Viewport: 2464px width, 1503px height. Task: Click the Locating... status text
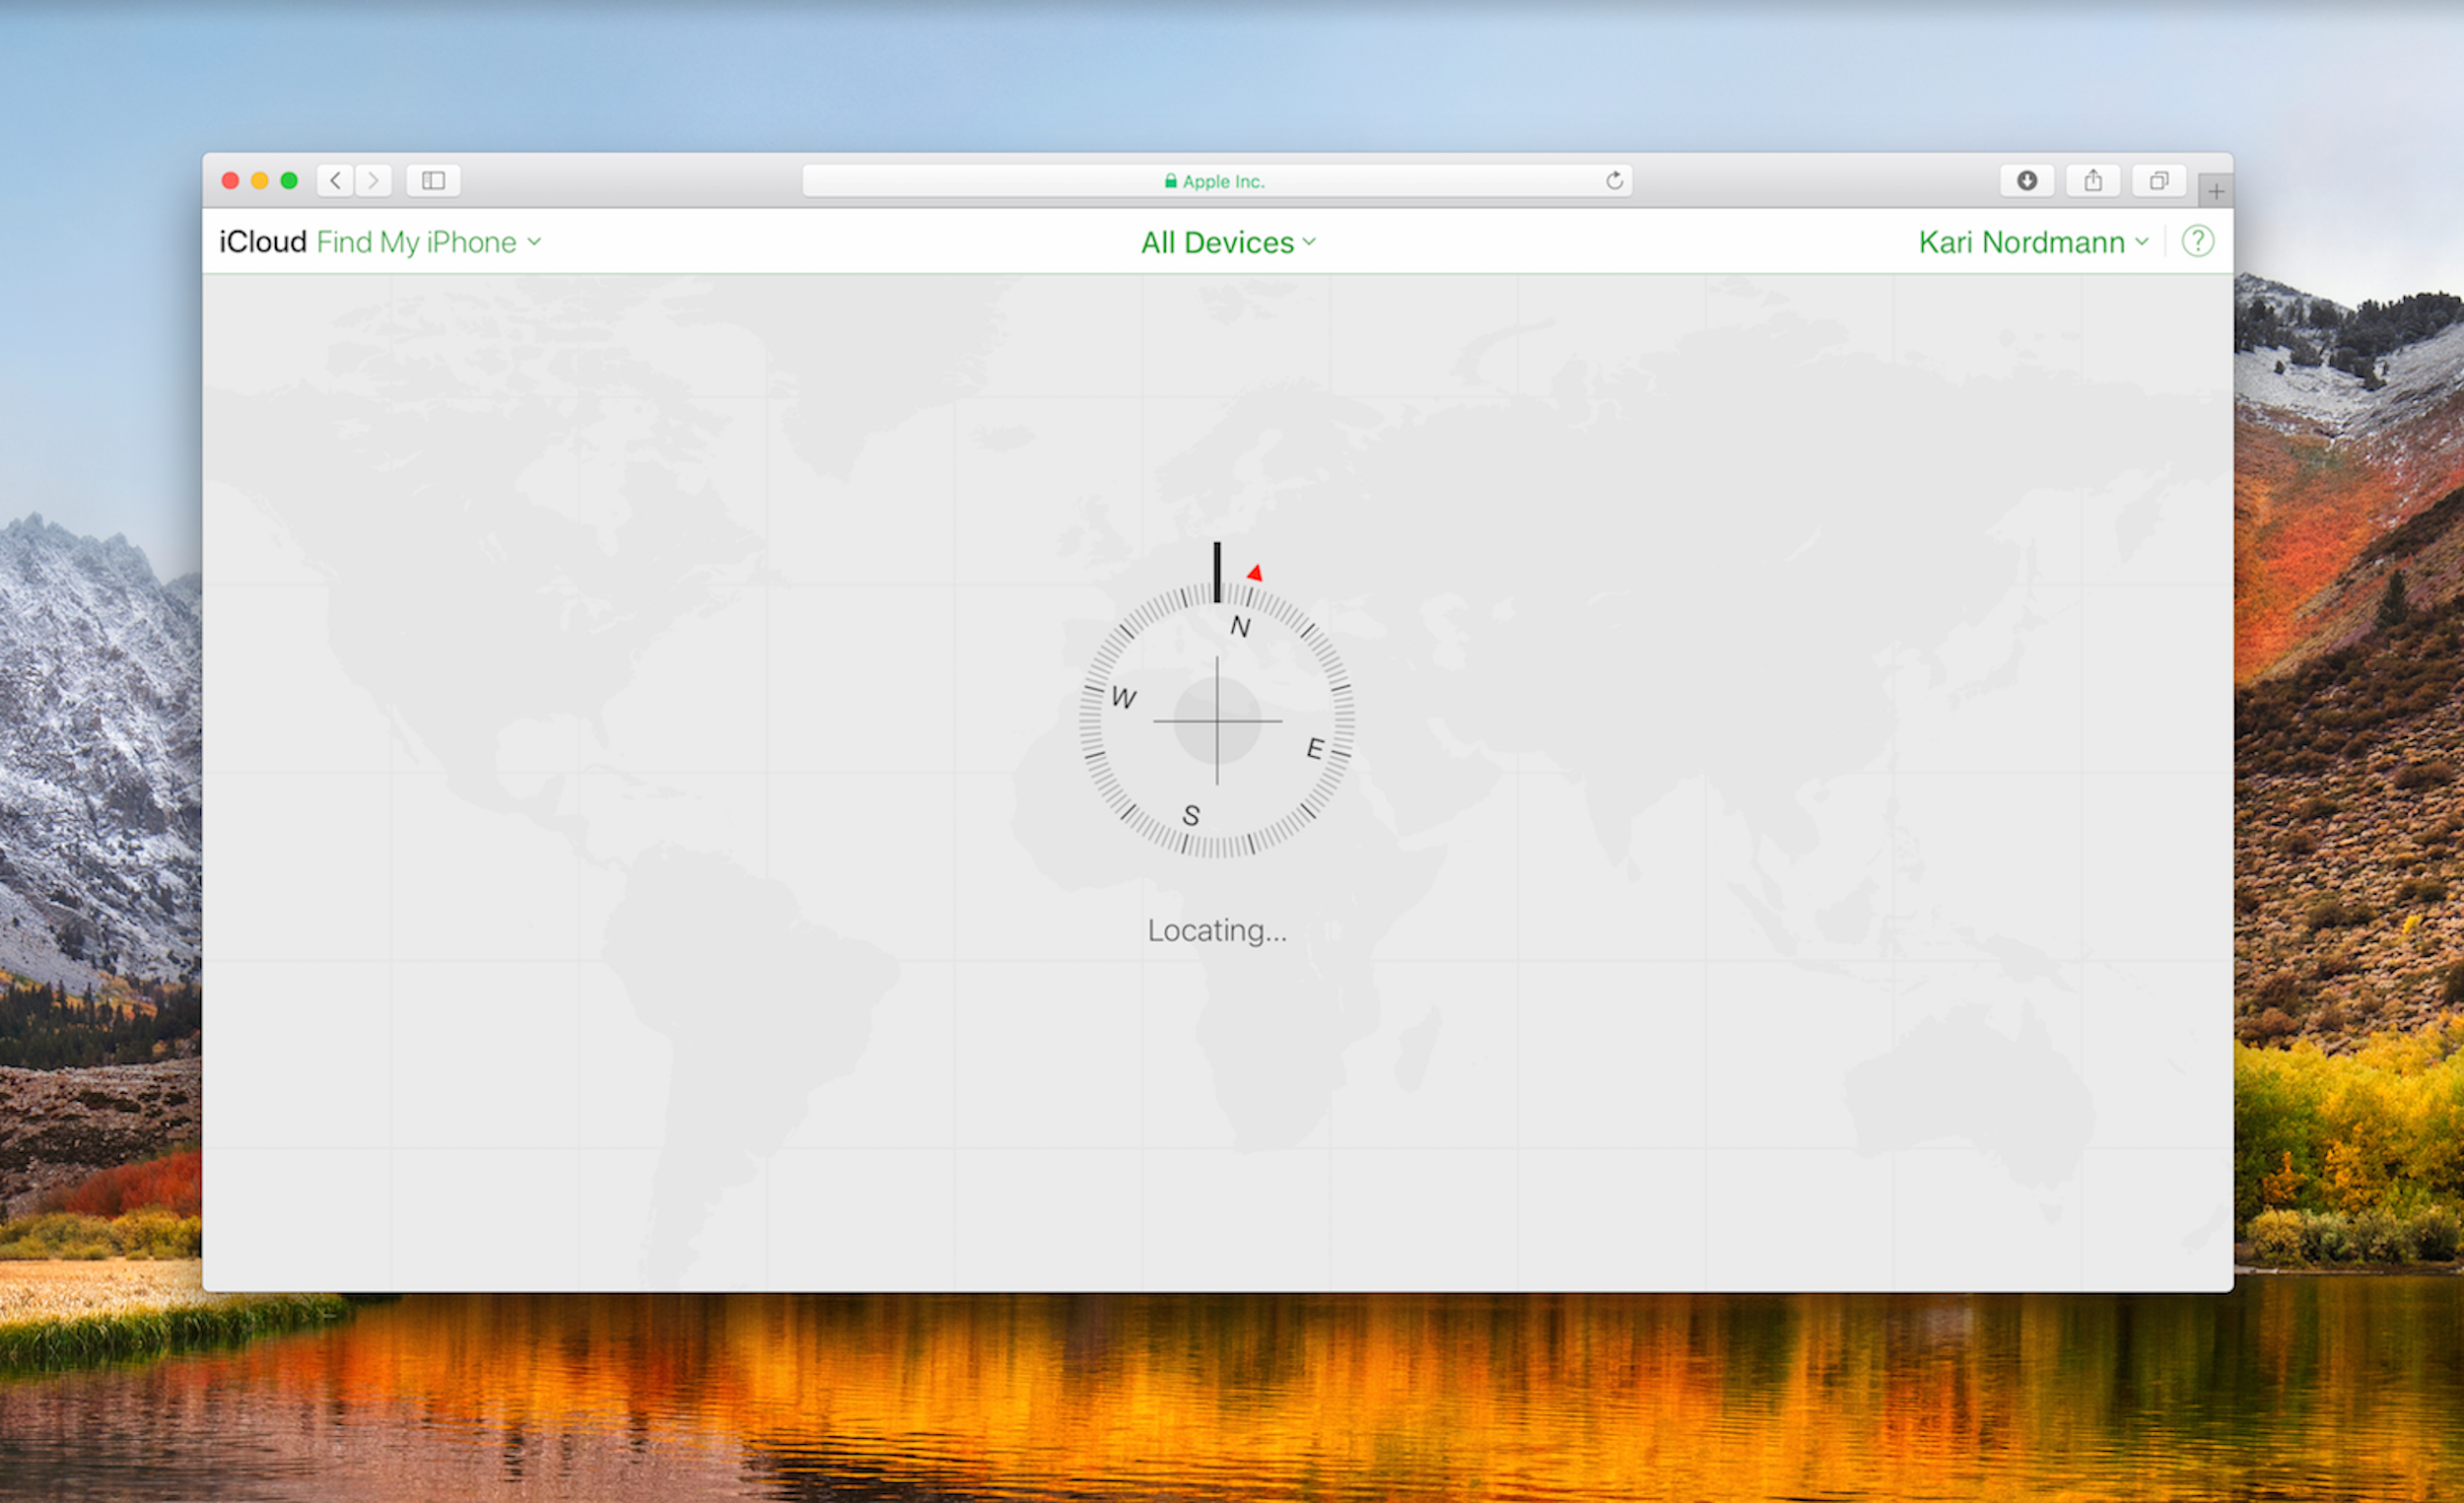click(1217, 931)
